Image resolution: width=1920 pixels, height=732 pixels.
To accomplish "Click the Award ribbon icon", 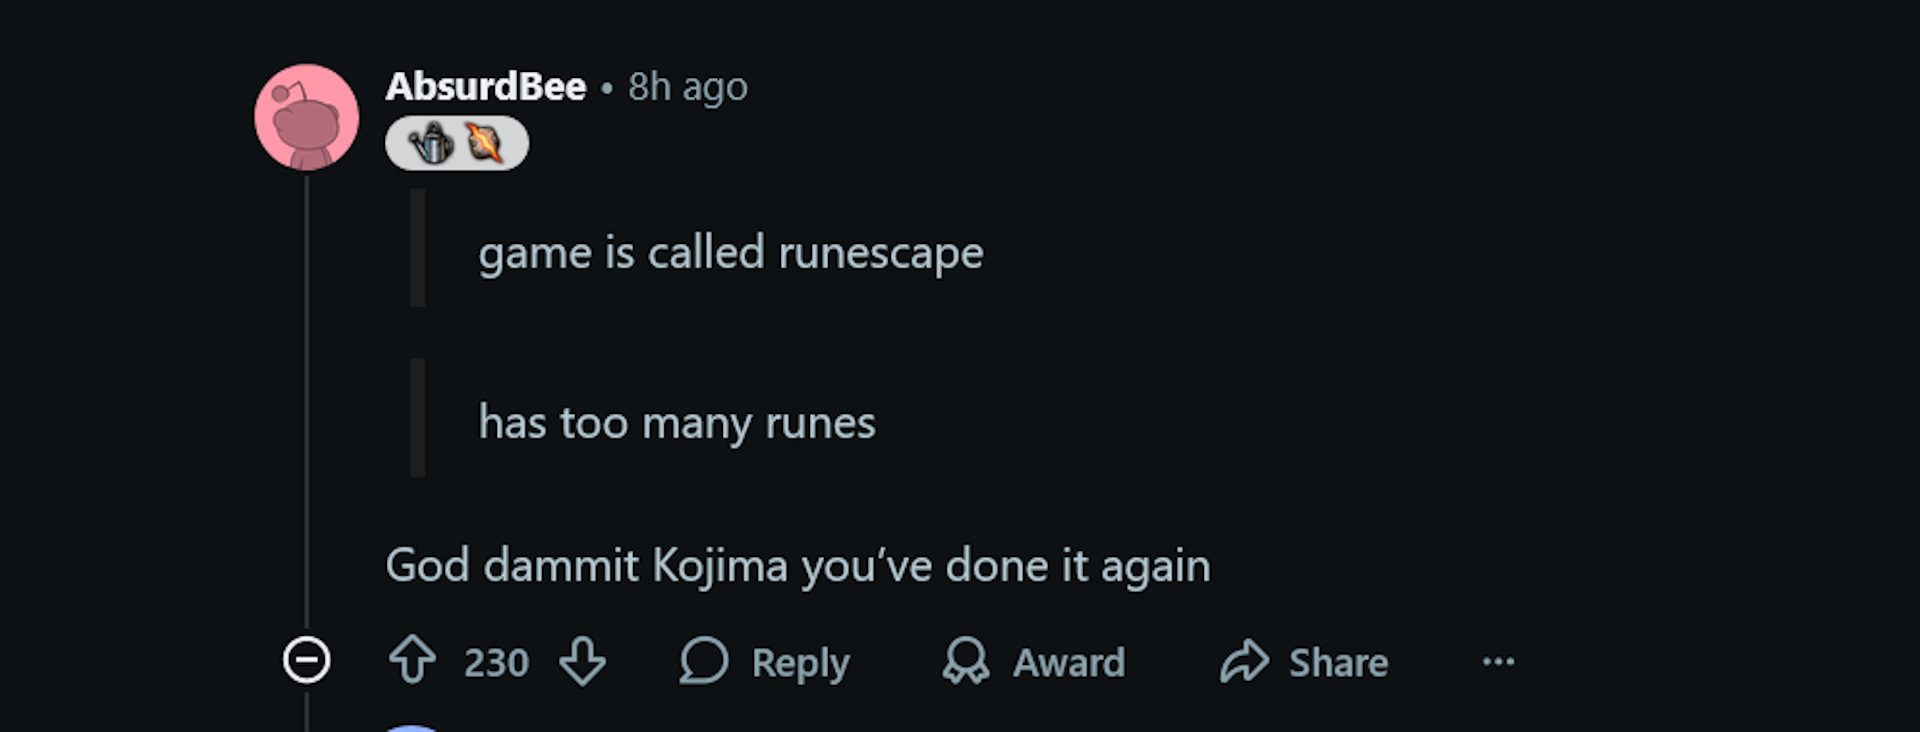I will [x=966, y=661].
